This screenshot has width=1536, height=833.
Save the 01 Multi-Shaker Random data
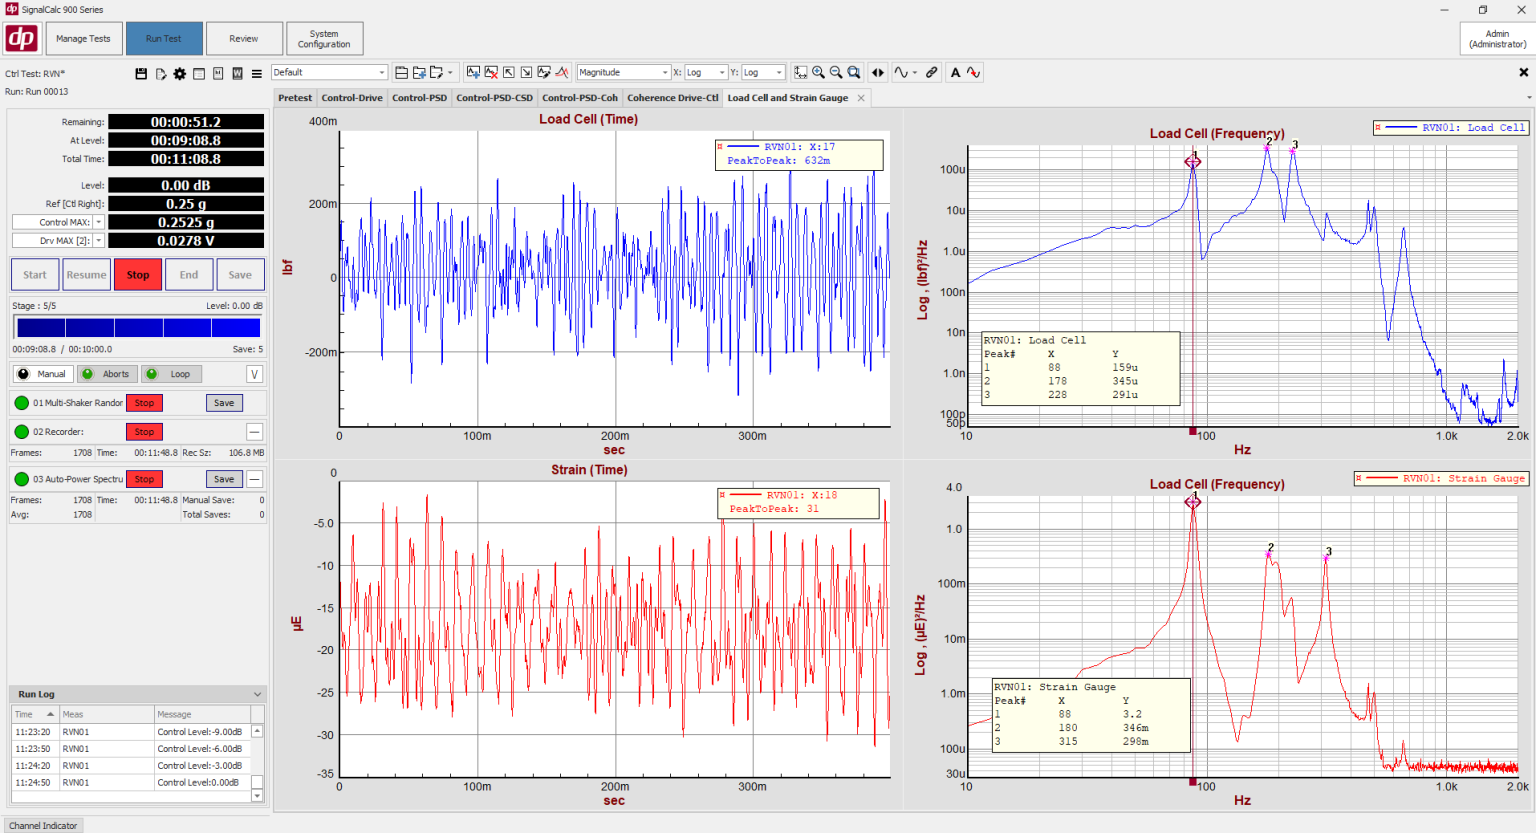point(224,403)
